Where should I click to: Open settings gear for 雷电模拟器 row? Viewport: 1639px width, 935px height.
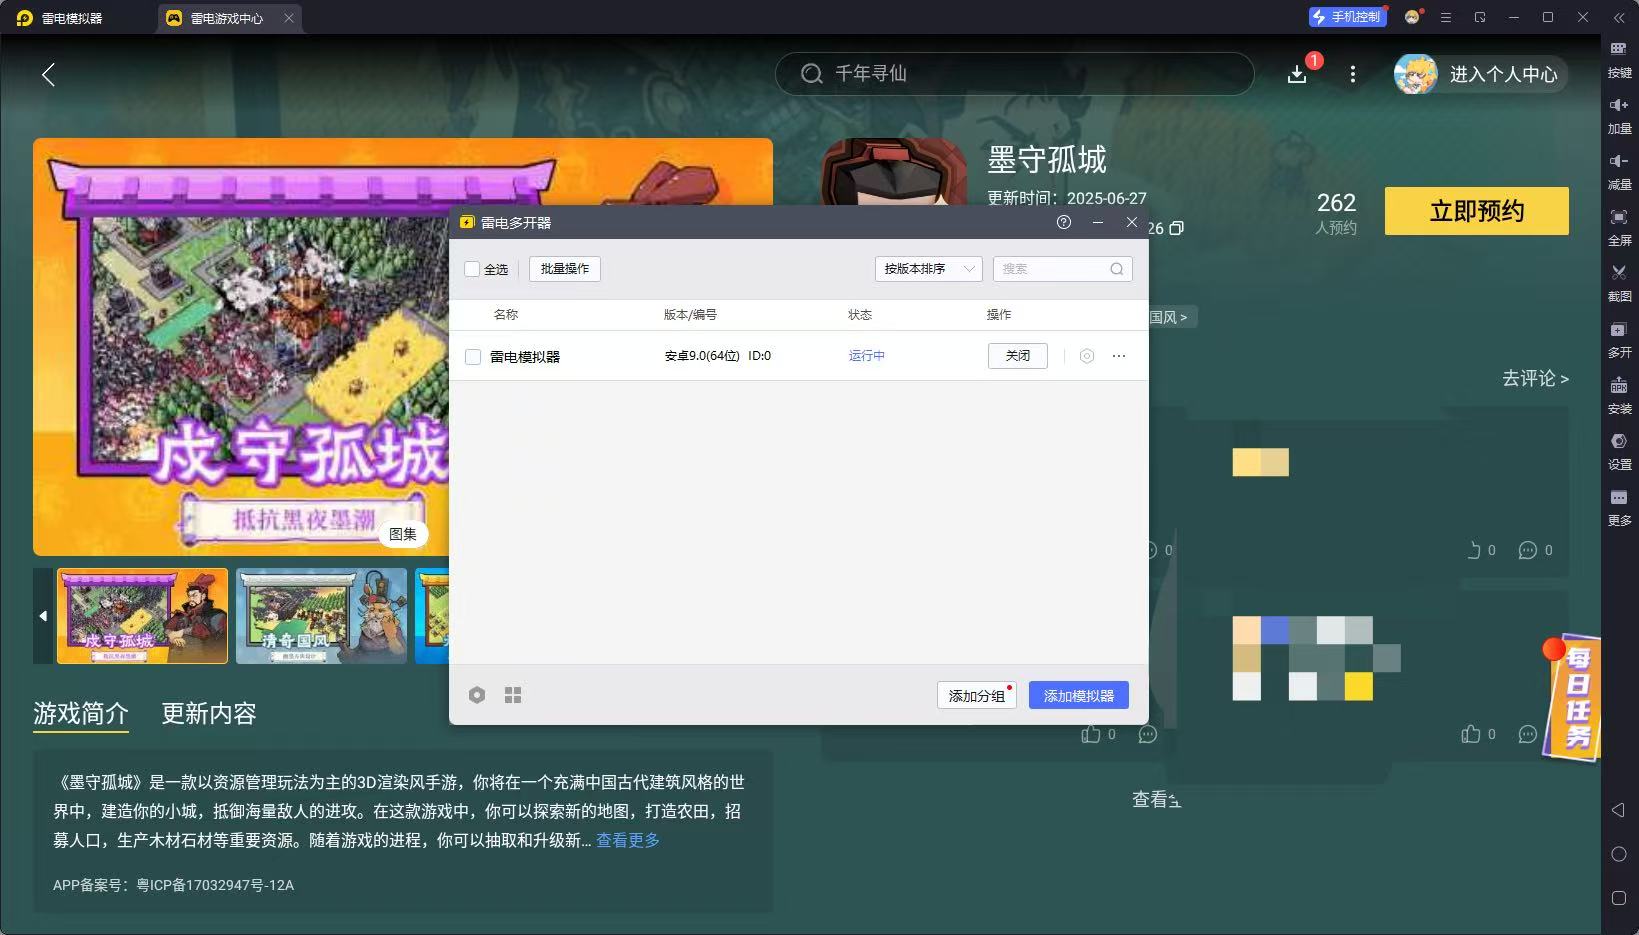click(1087, 356)
